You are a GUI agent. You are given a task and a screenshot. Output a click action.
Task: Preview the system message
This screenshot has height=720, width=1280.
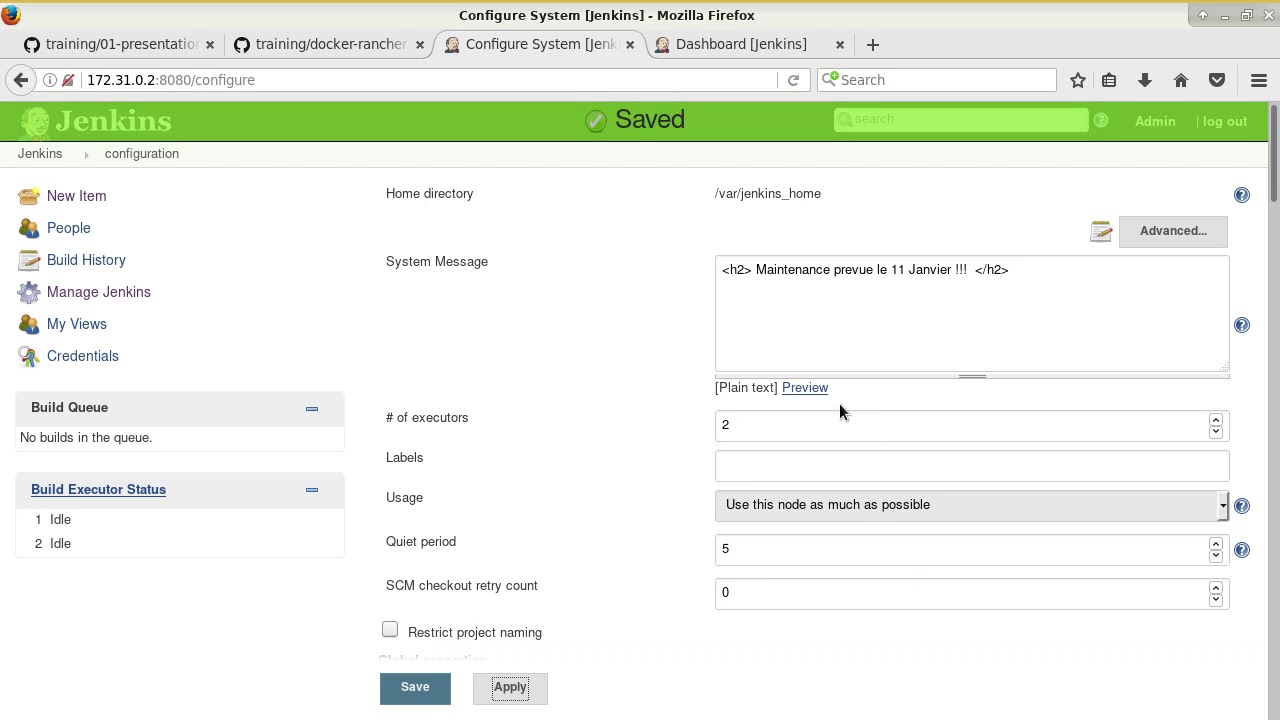pos(805,388)
